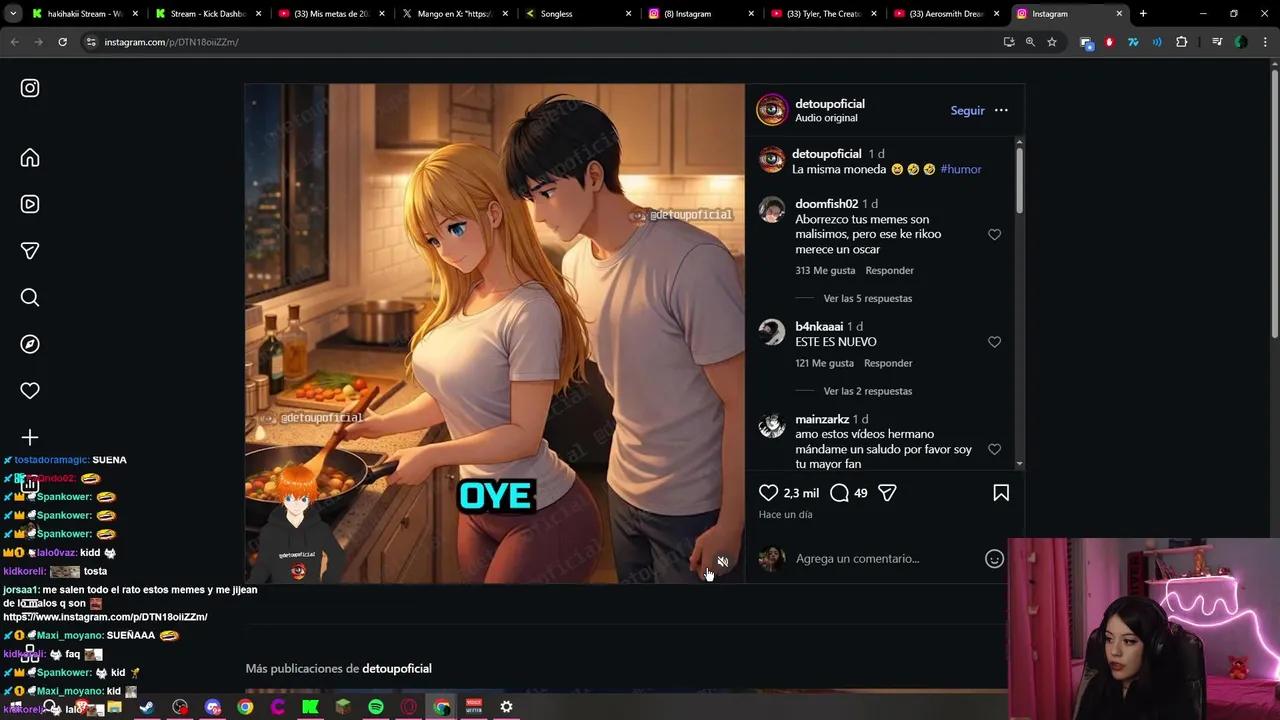
Task: Open comments via the speech bubble icon
Action: pos(839,492)
